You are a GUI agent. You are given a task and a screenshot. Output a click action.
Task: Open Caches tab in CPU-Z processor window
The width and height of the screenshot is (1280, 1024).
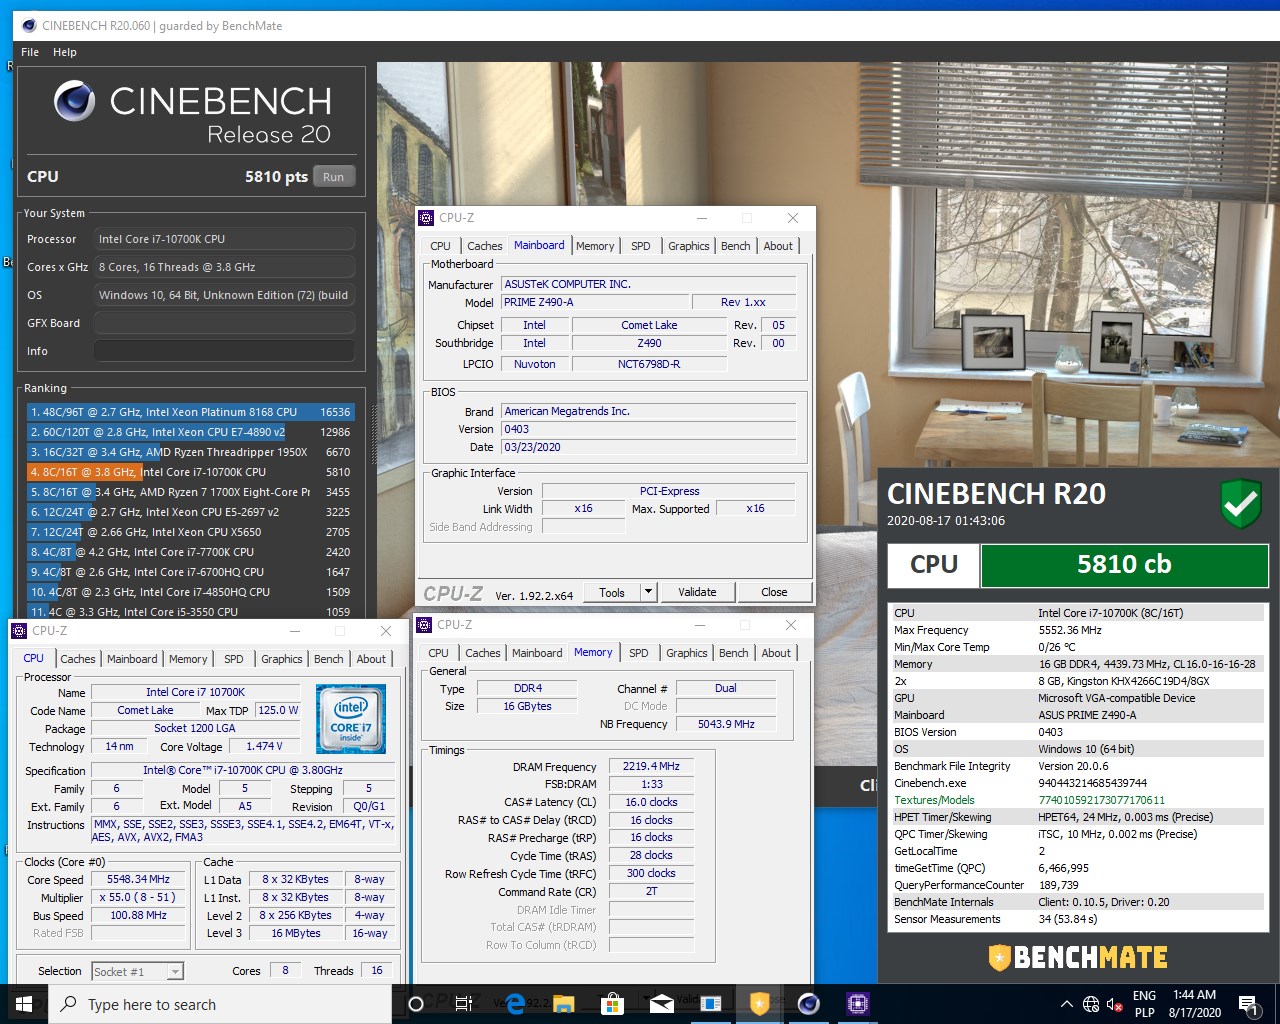[77, 659]
